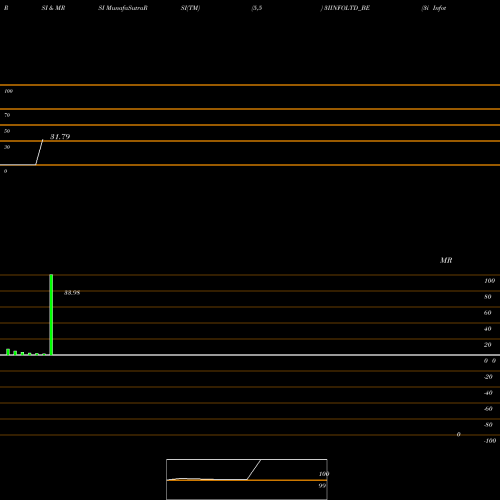Click the -100 label on MR axis
Image resolution: width=500 pixels, height=500 pixels.
(x=490, y=441)
